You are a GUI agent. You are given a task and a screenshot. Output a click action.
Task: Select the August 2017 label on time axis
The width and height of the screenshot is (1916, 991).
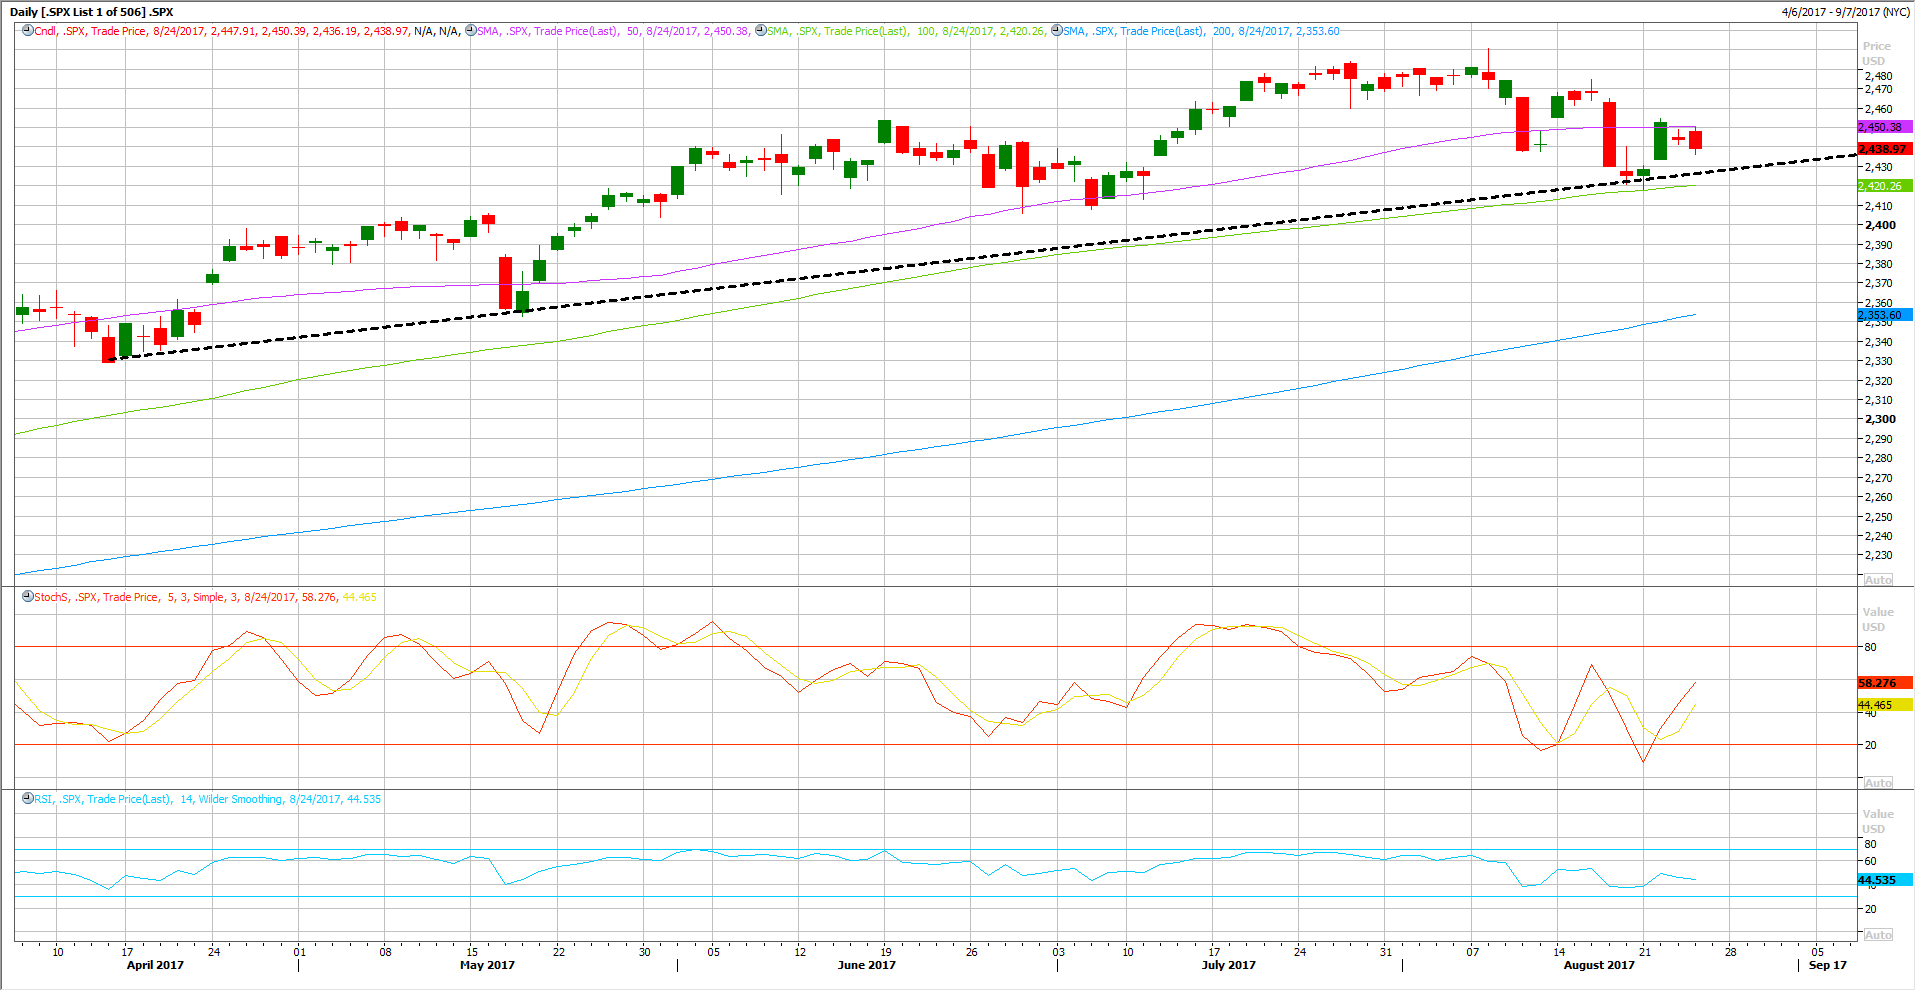pyautogui.click(x=1598, y=965)
